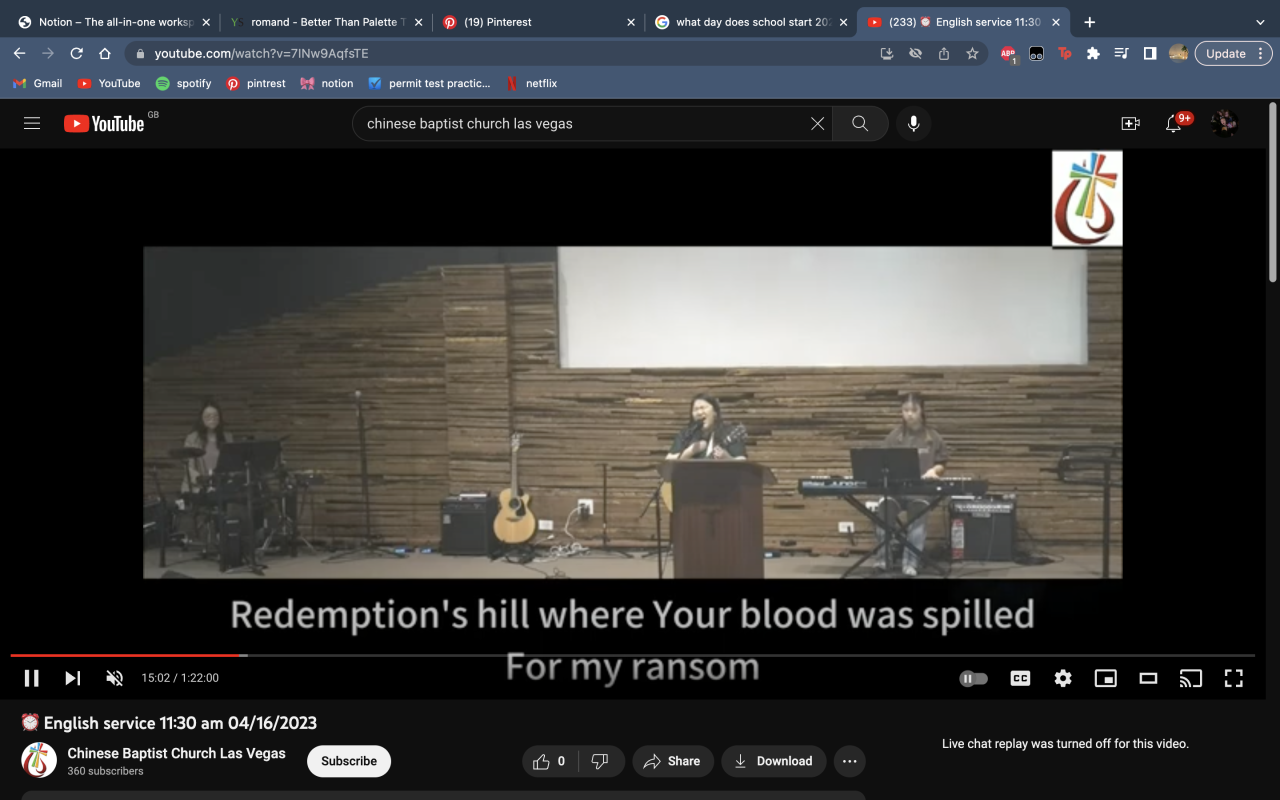Turn on closed captions

click(1020, 678)
